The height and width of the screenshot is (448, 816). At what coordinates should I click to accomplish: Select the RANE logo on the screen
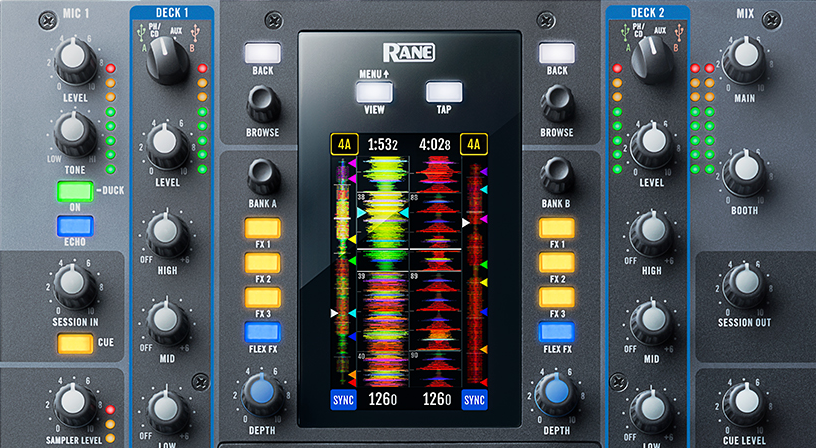[409, 53]
